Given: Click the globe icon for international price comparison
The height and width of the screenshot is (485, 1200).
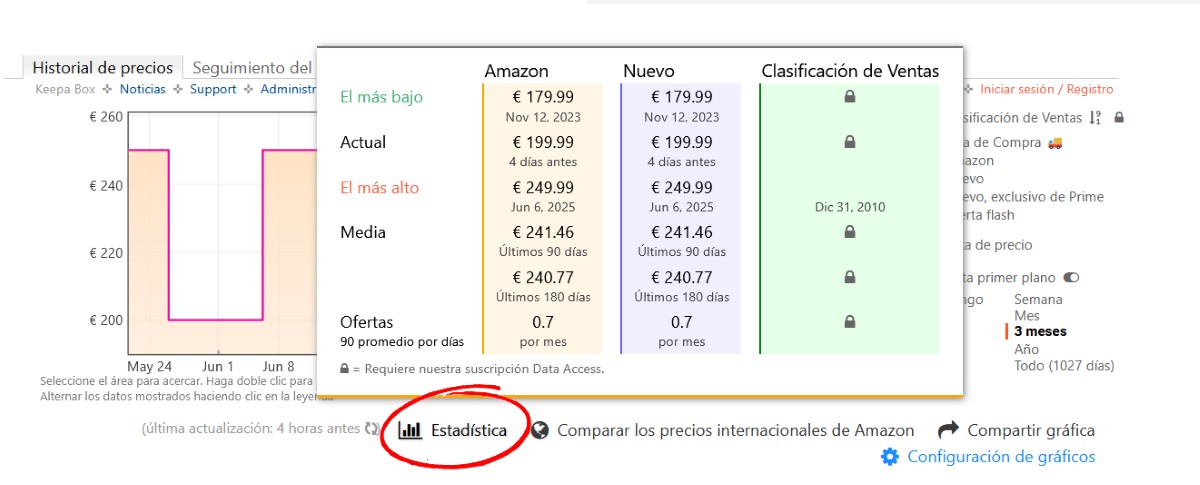Looking at the screenshot, I should tap(540, 430).
